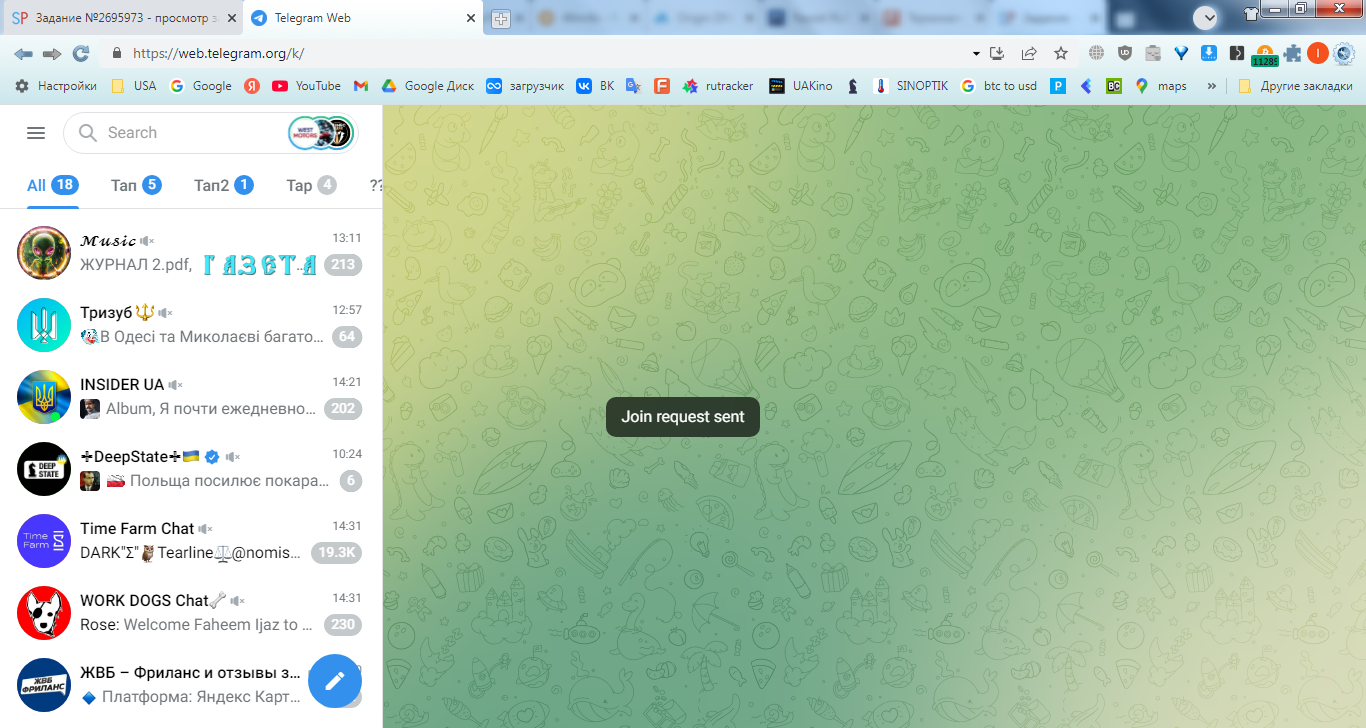Switch to the Тар folder tab
Viewport: 1366px width, 728px height.
pyautogui.click(x=311, y=185)
